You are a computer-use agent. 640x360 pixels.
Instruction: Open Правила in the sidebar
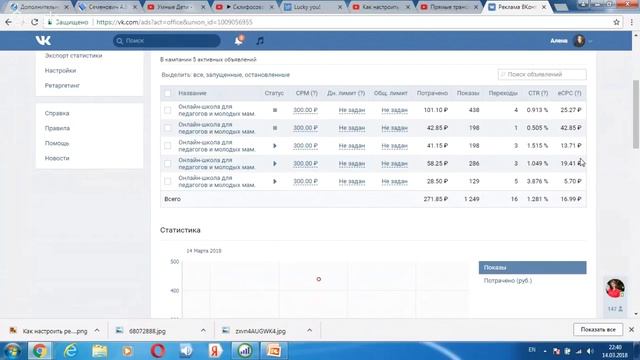[57, 128]
